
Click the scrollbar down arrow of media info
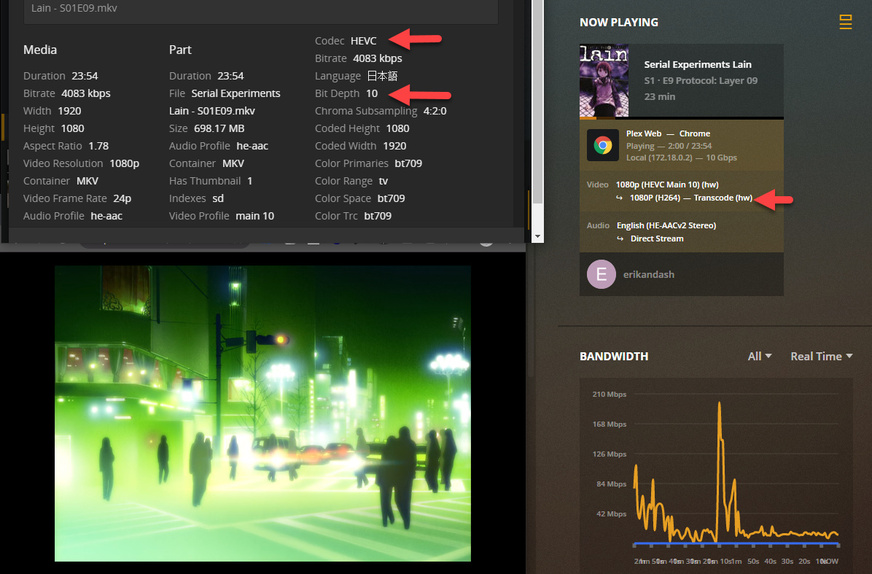tap(537, 236)
